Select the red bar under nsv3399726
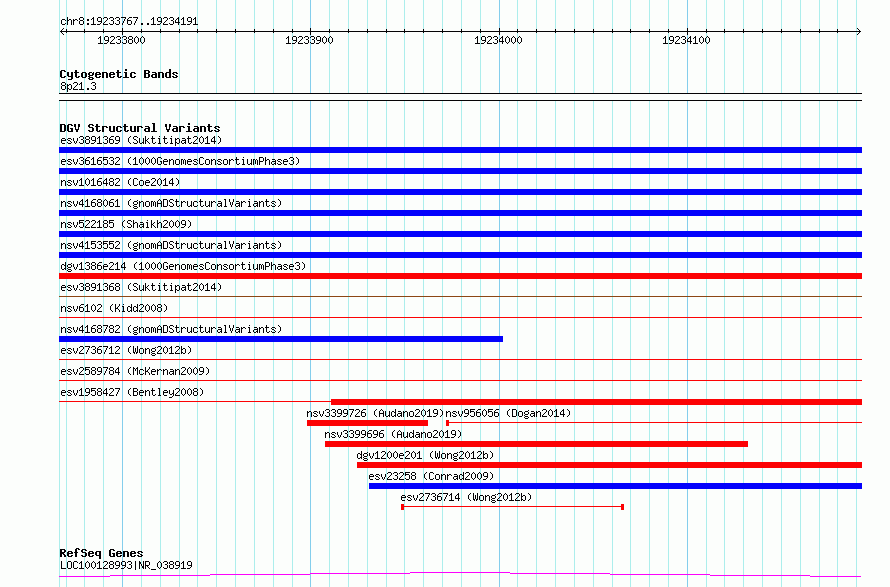The width and height of the screenshot is (890, 587). [x=367, y=423]
